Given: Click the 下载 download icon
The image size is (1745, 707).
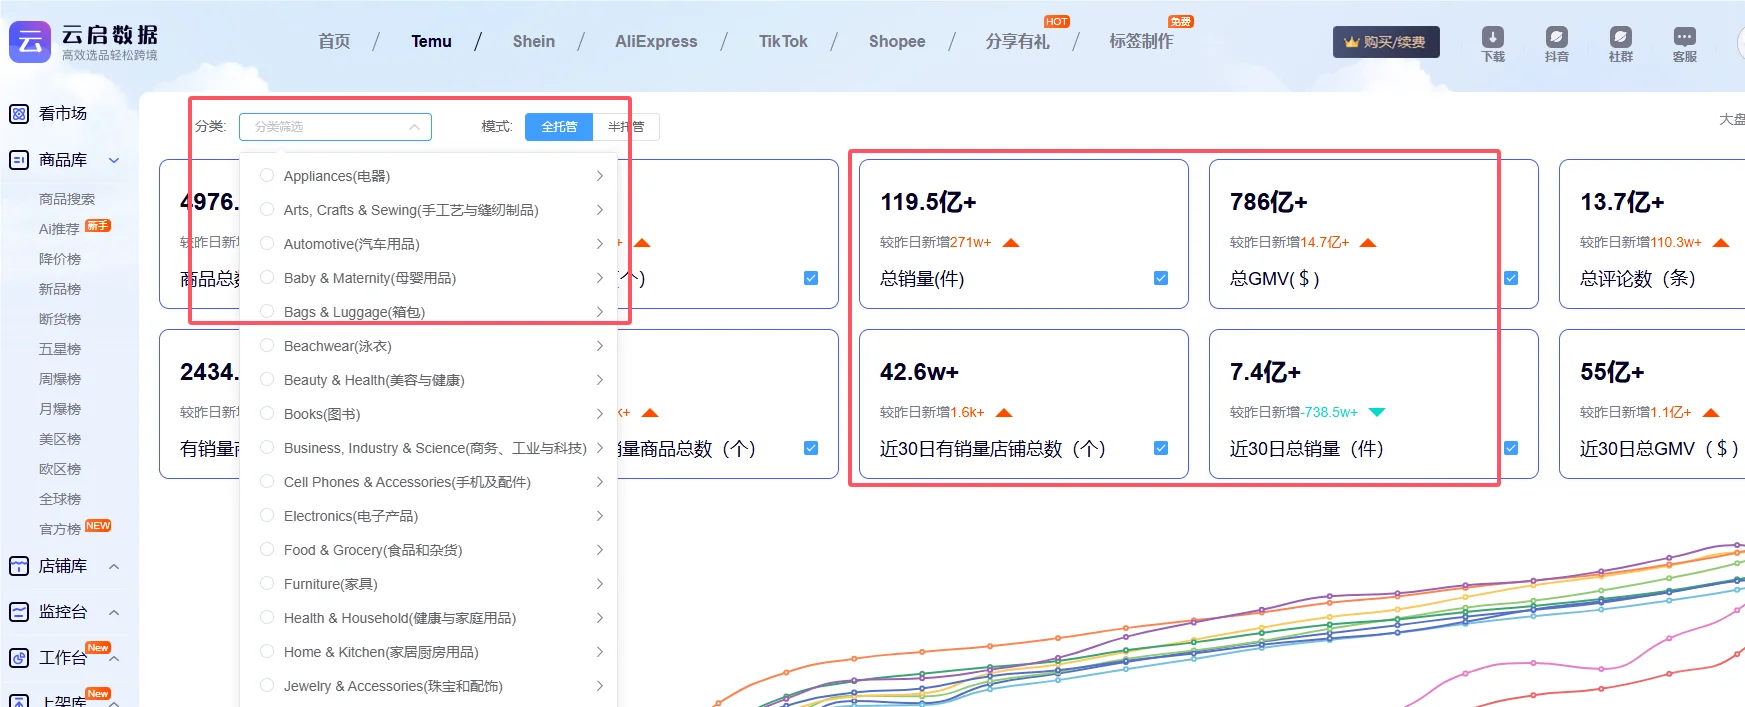Looking at the screenshot, I should [x=1493, y=37].
